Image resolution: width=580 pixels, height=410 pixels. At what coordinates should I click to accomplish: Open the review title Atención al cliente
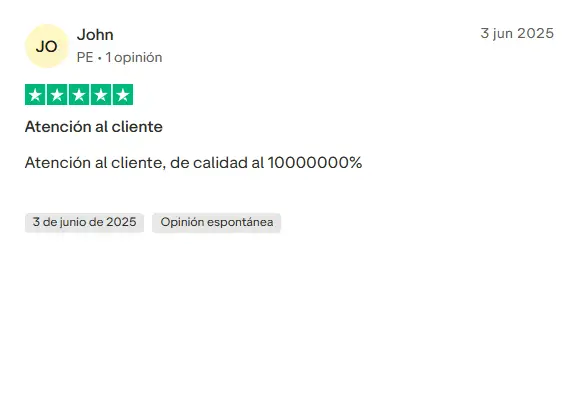click(94, 127)
